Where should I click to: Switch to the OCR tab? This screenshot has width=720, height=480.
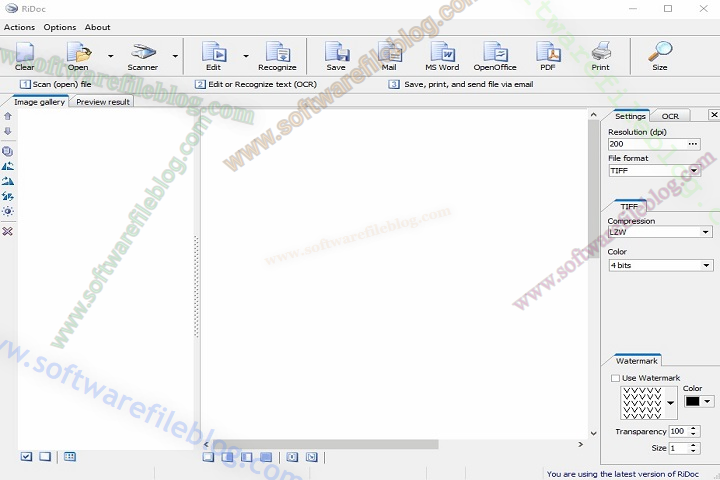tap(670, 116)
